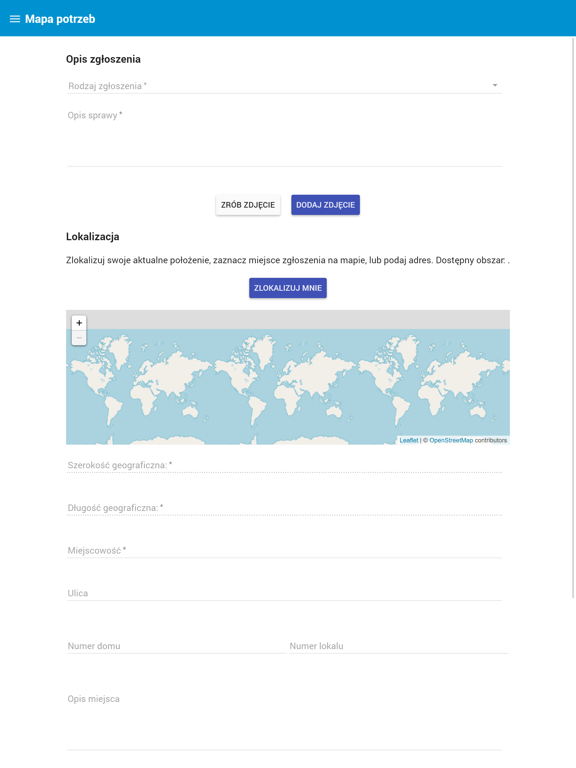Image resolution: width=576 pixels, height=768 pixels.
Task: Open the Leaflet attribution link
Action: click(x=408, y=440)
